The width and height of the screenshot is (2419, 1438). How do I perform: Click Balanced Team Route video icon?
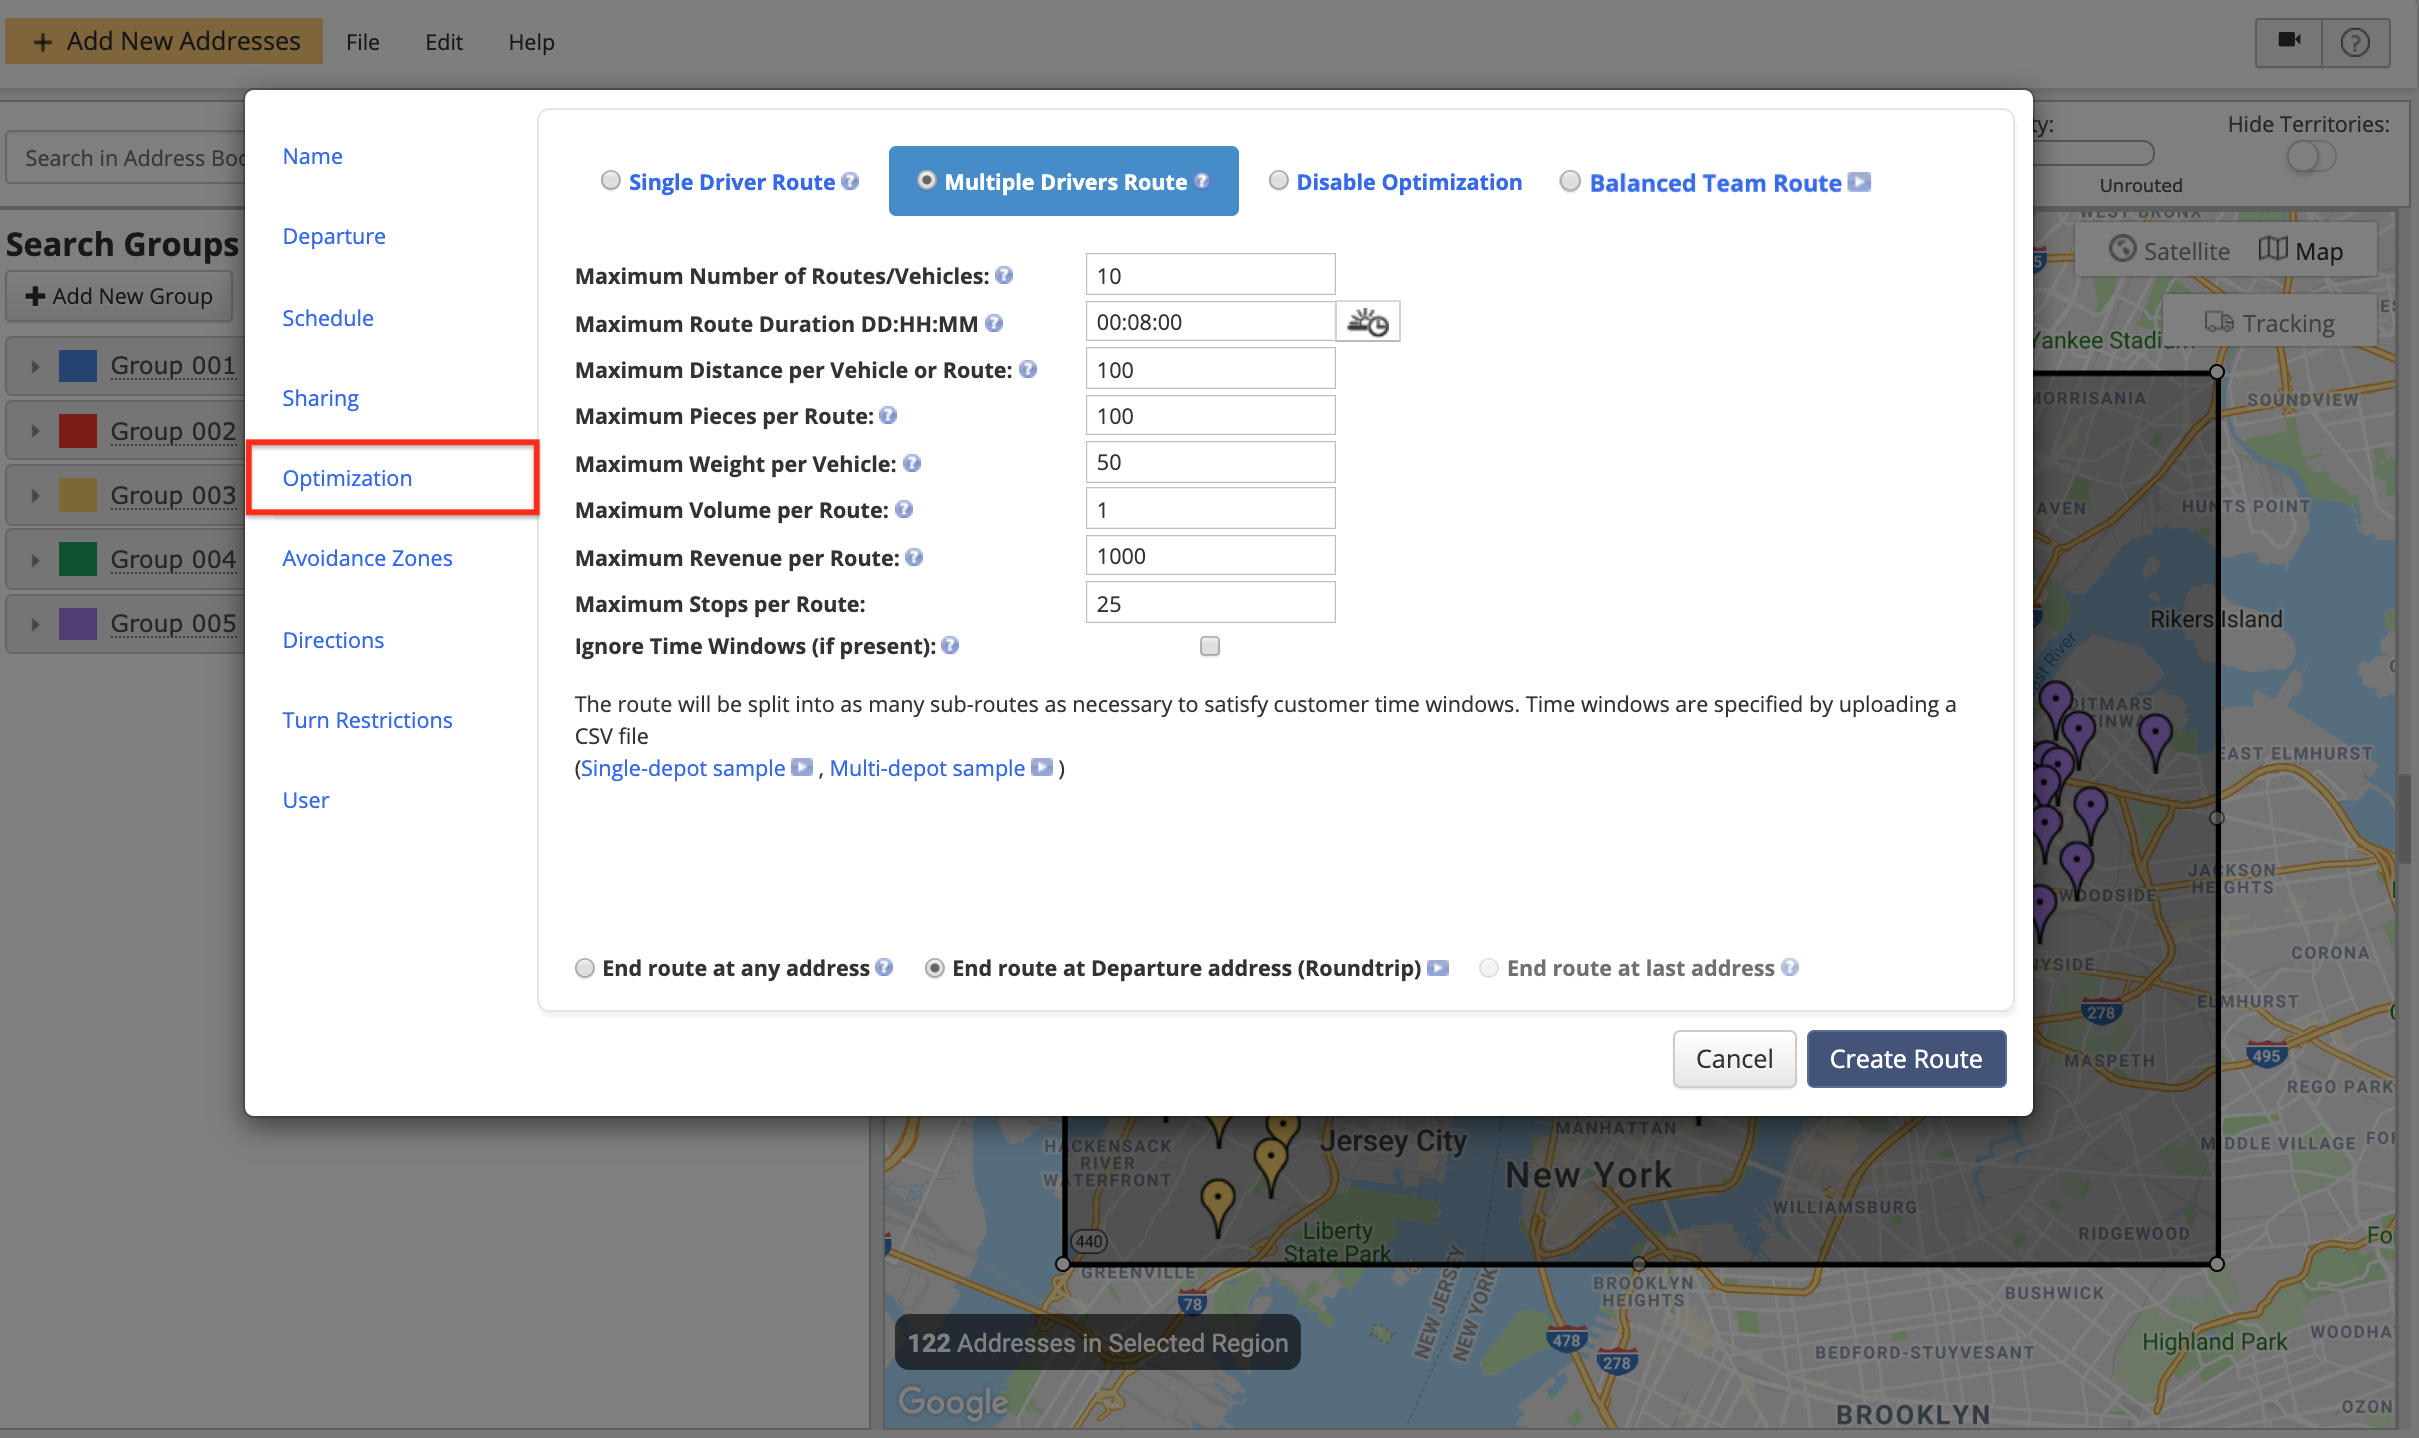(x=1860, y=182)
